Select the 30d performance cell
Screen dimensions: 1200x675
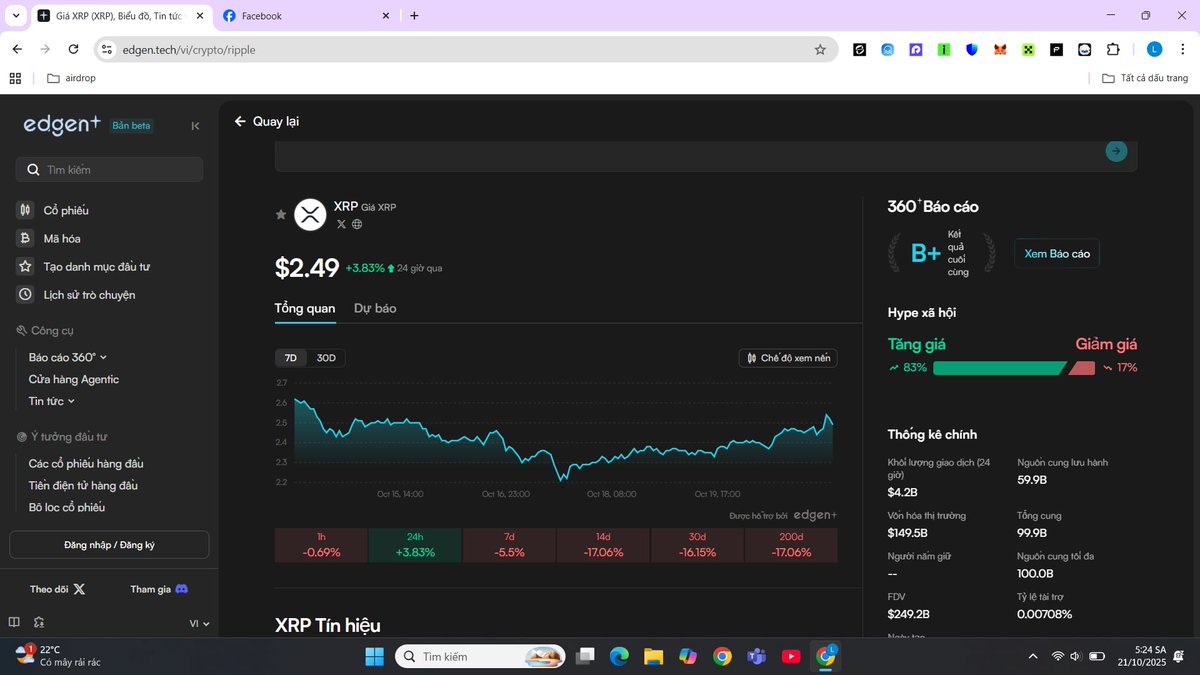pyautogui.click(x=697, y=545)
